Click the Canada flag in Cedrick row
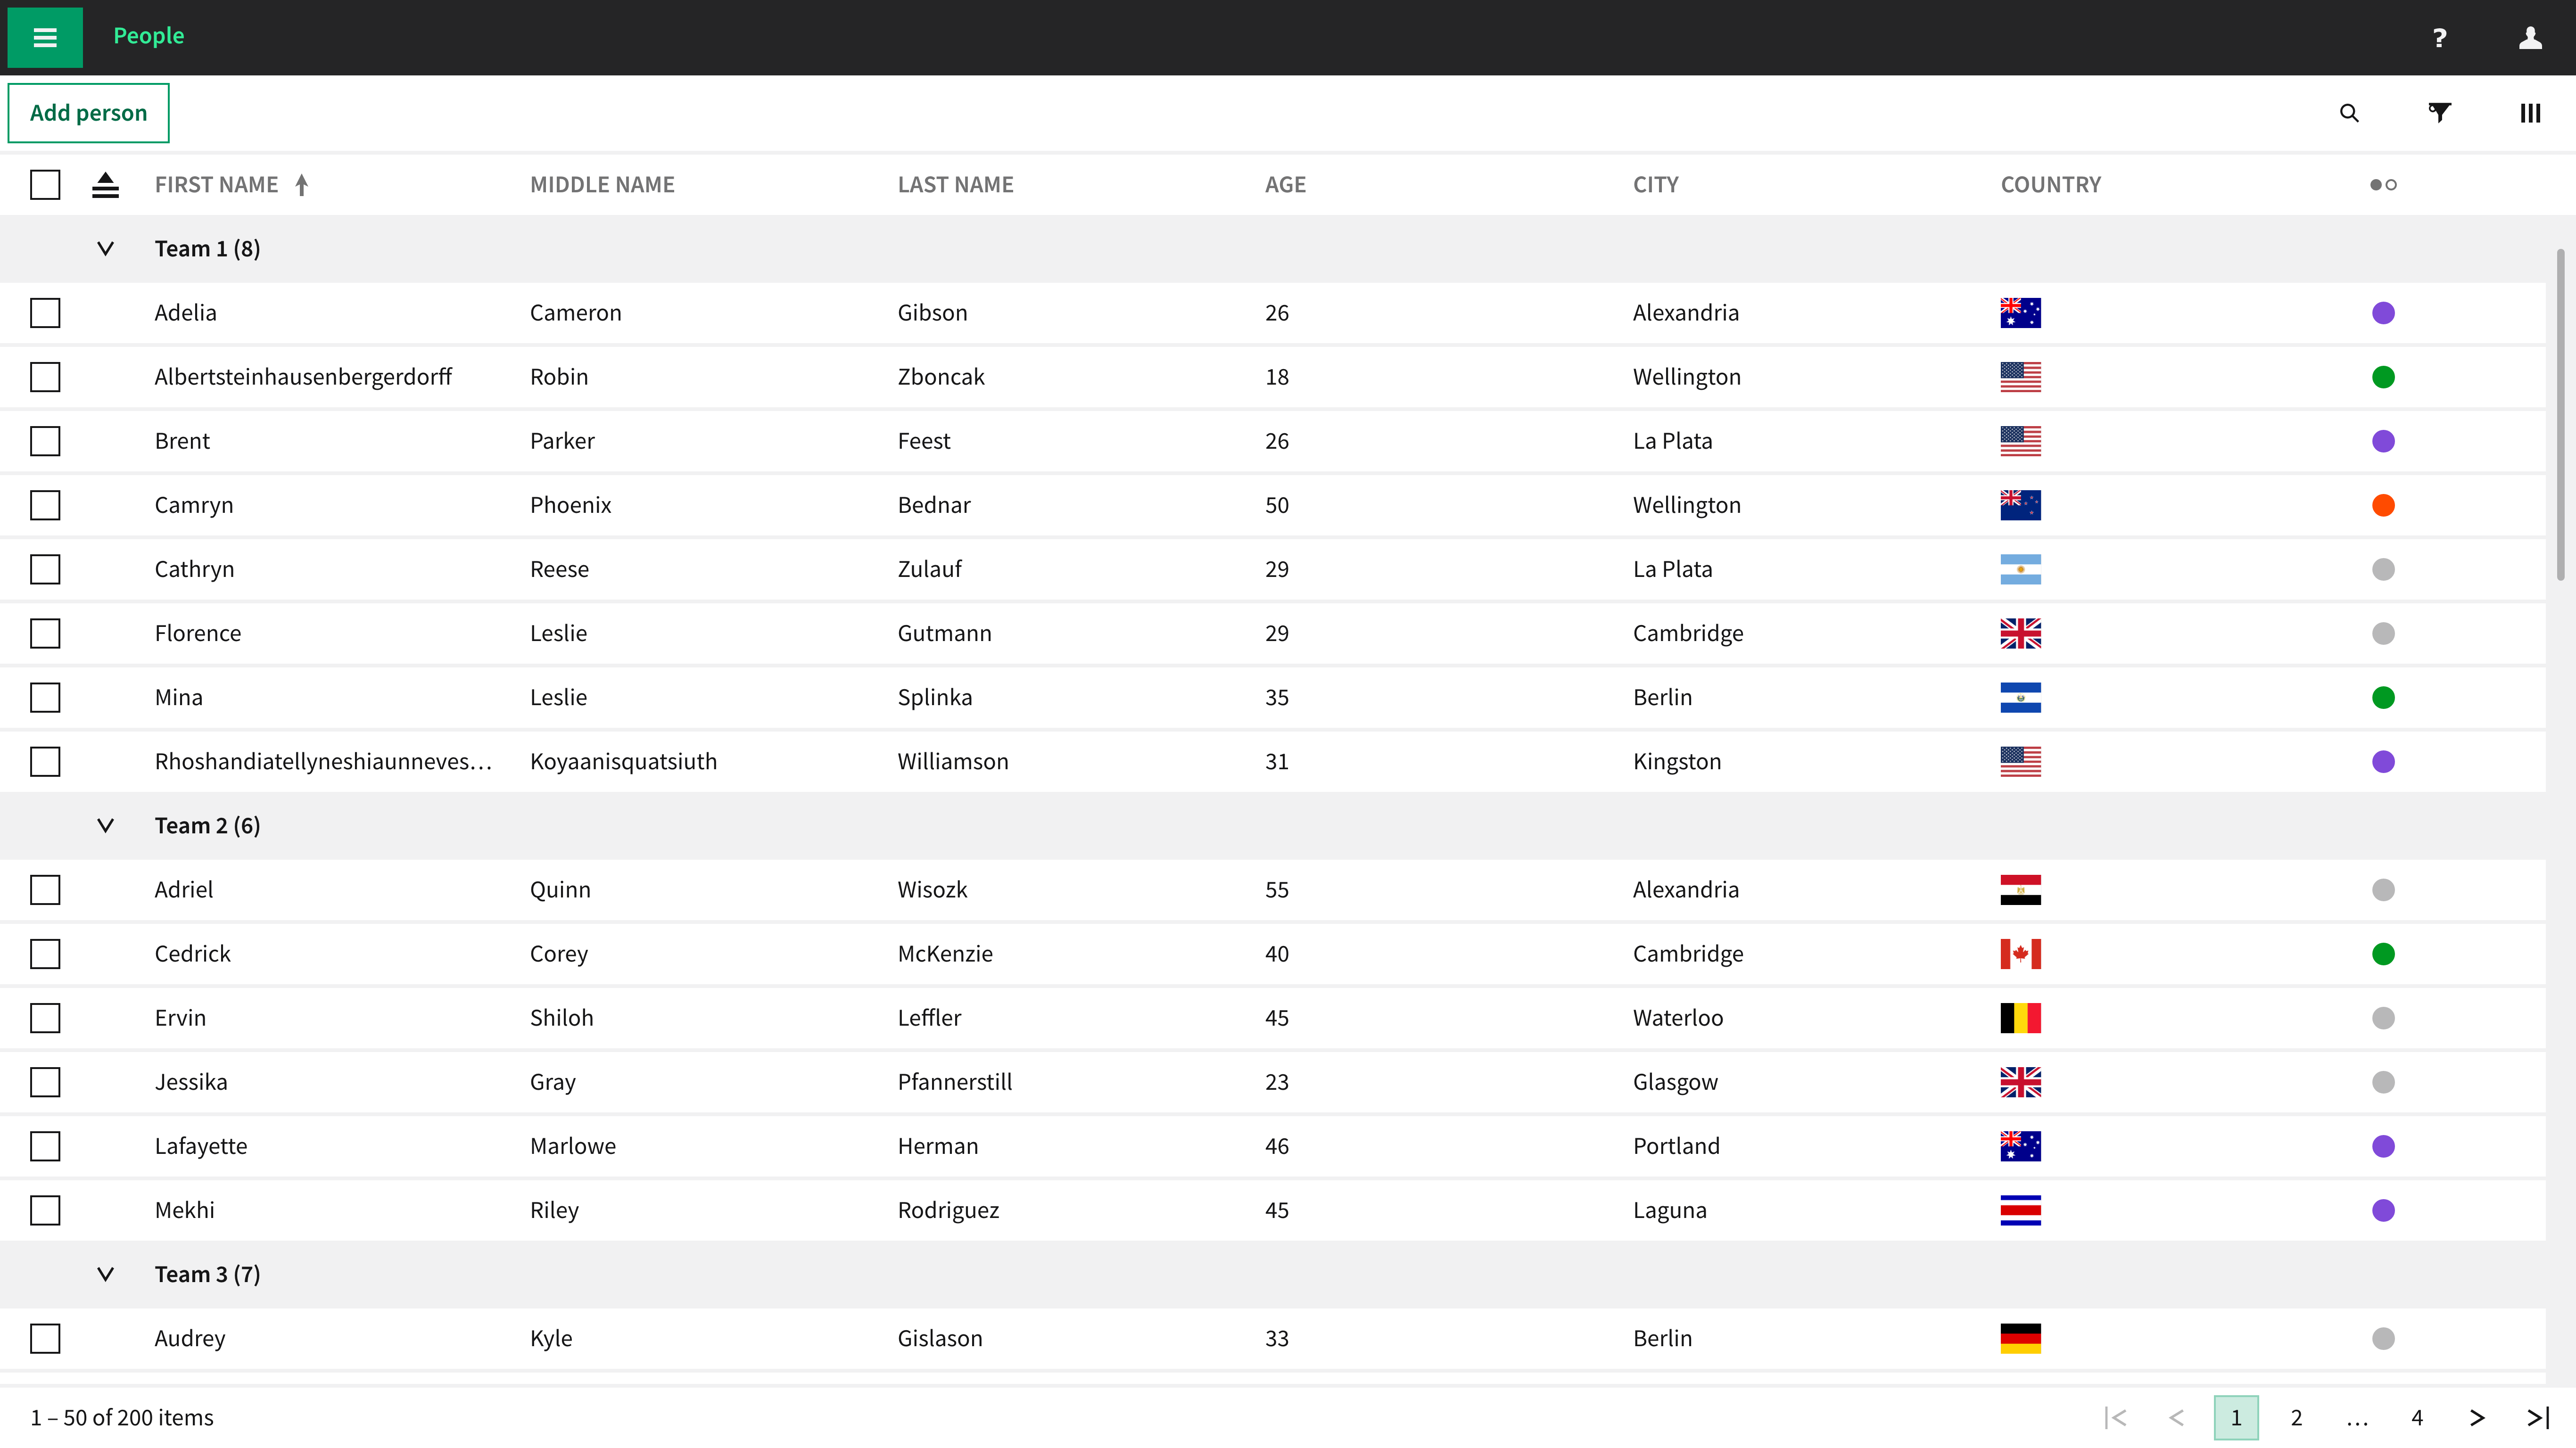Viewport: 2576px width, 1448px height. tap(2020, 954)
